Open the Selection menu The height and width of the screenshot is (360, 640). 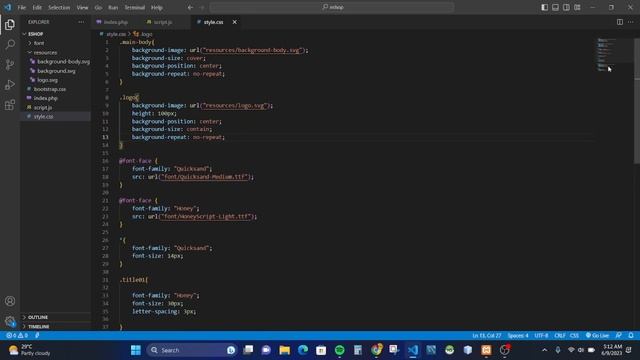[x=59, y=7]
